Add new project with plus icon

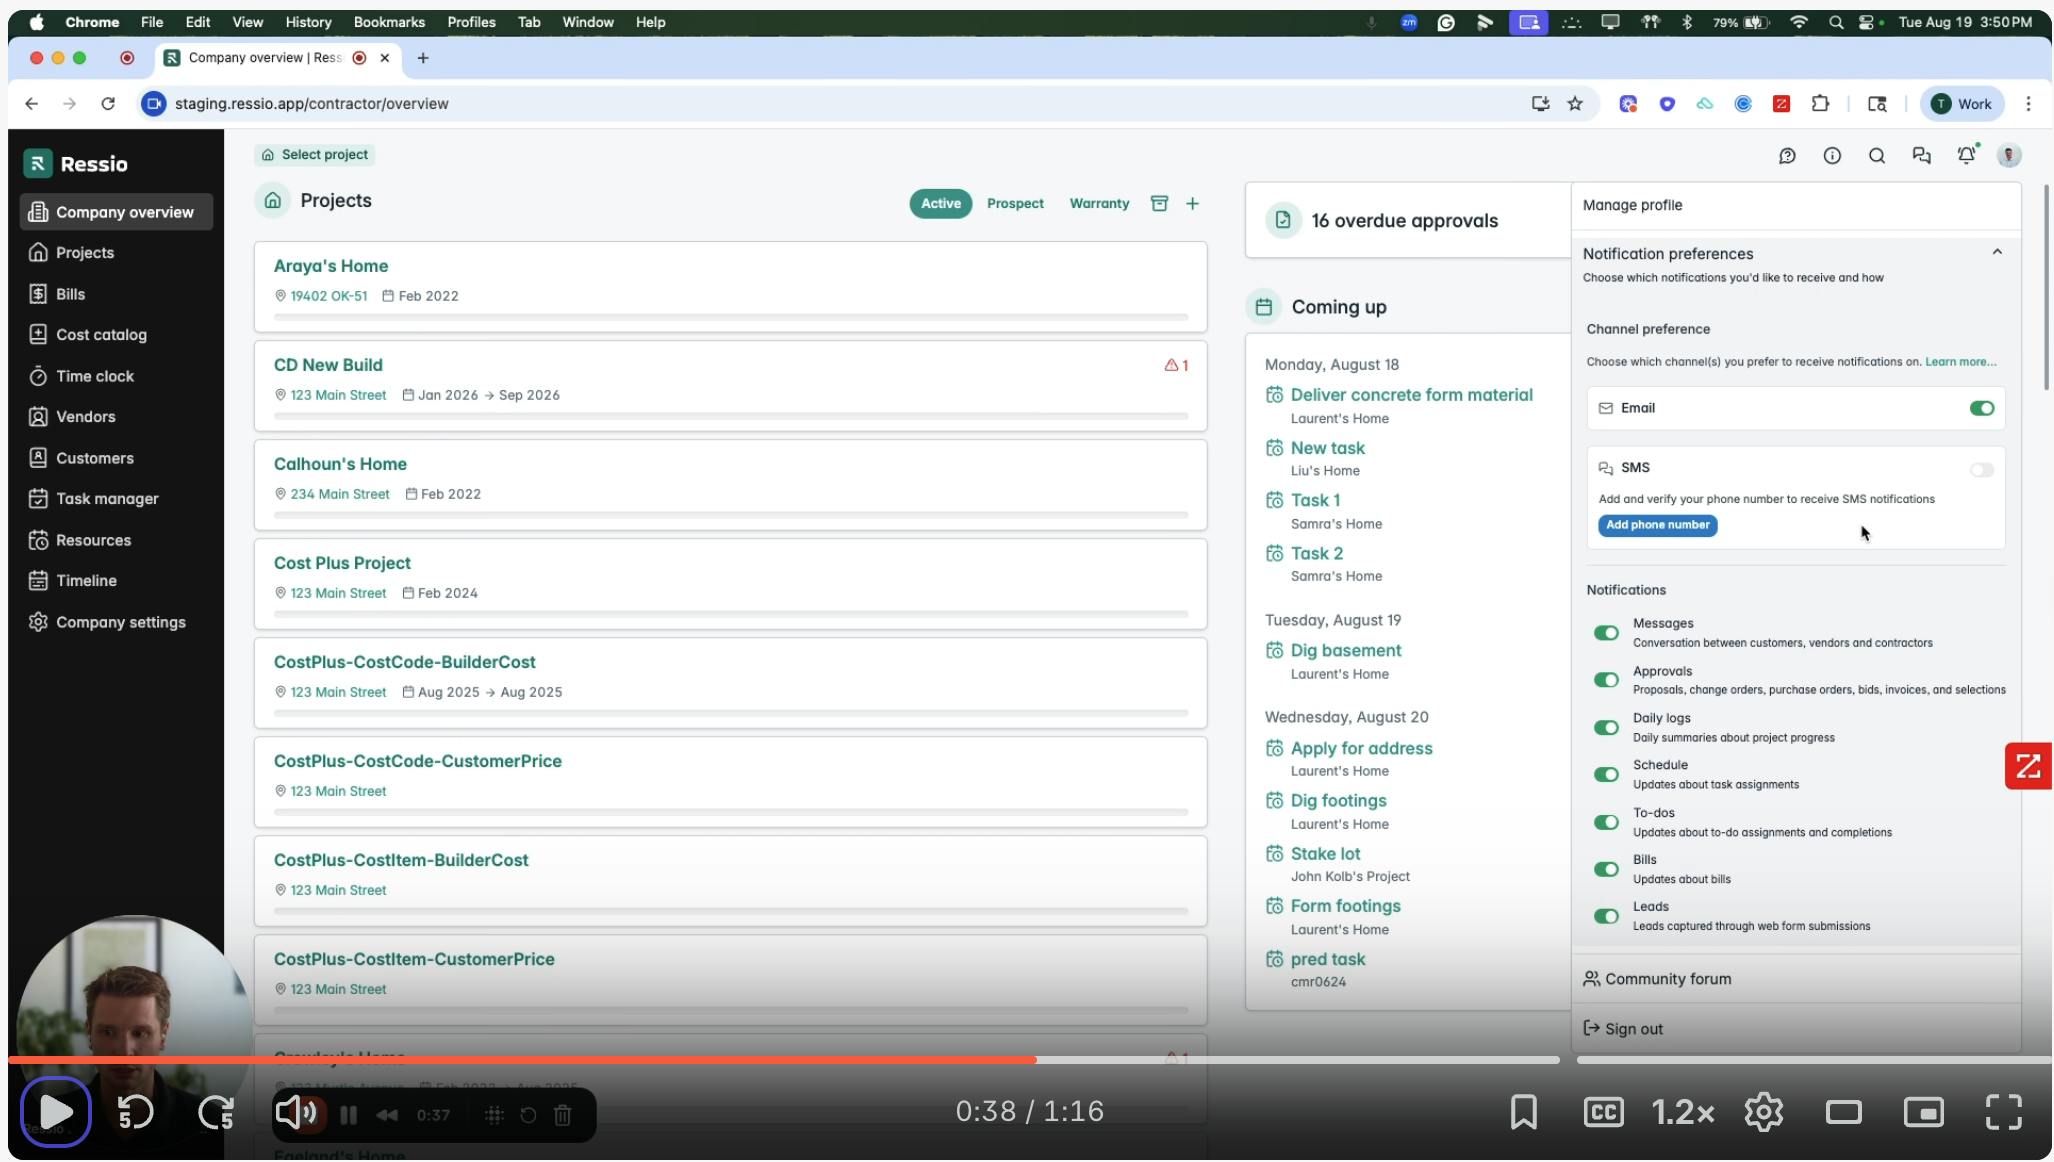1192,203
